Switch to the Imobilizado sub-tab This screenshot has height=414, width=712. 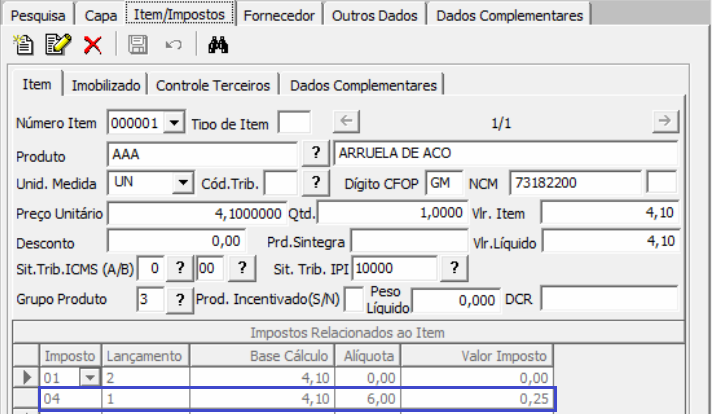[106, 85]
